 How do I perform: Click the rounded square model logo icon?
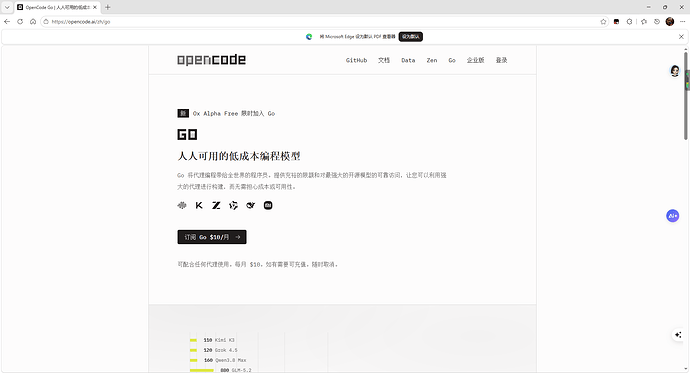click(x=268, y=205)
